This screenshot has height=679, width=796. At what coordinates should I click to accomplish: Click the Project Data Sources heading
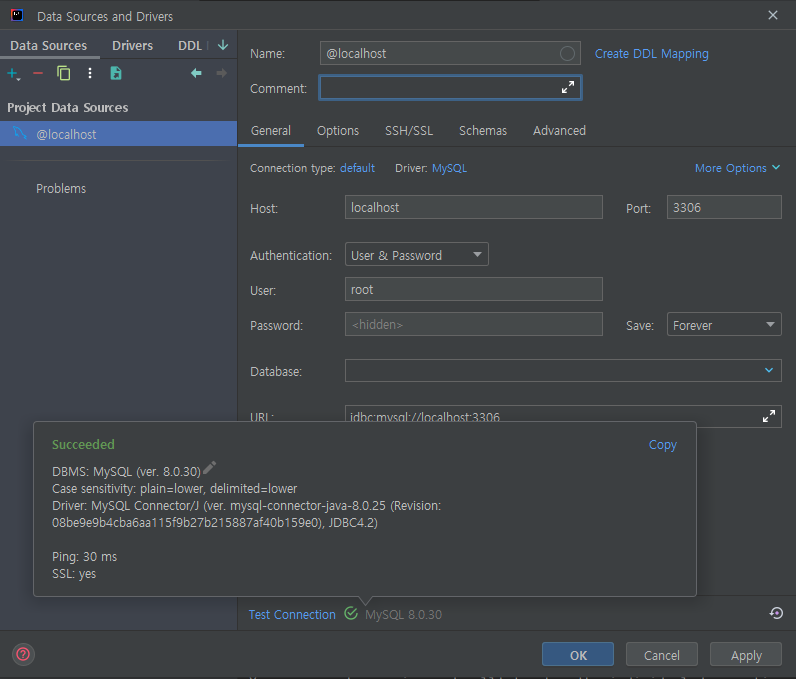(x=68, y=108)
